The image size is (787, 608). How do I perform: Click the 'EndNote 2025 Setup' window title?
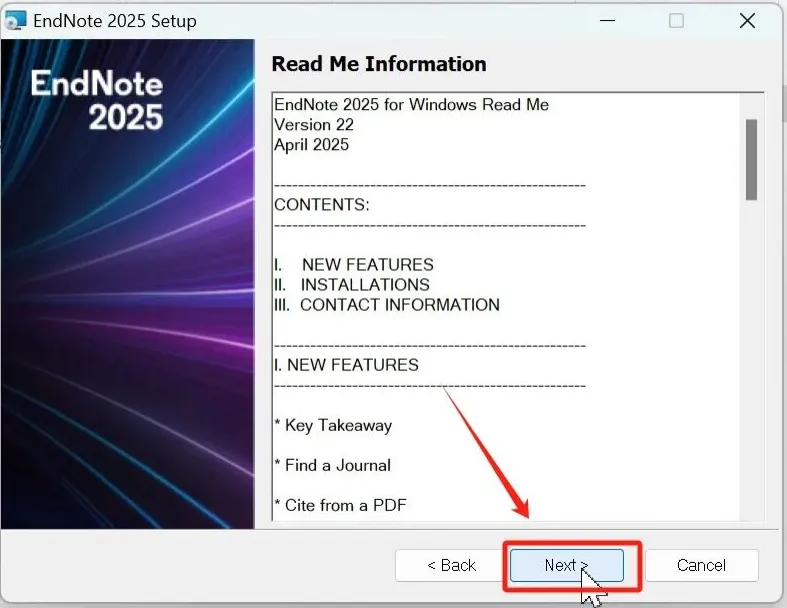point(115,21)
